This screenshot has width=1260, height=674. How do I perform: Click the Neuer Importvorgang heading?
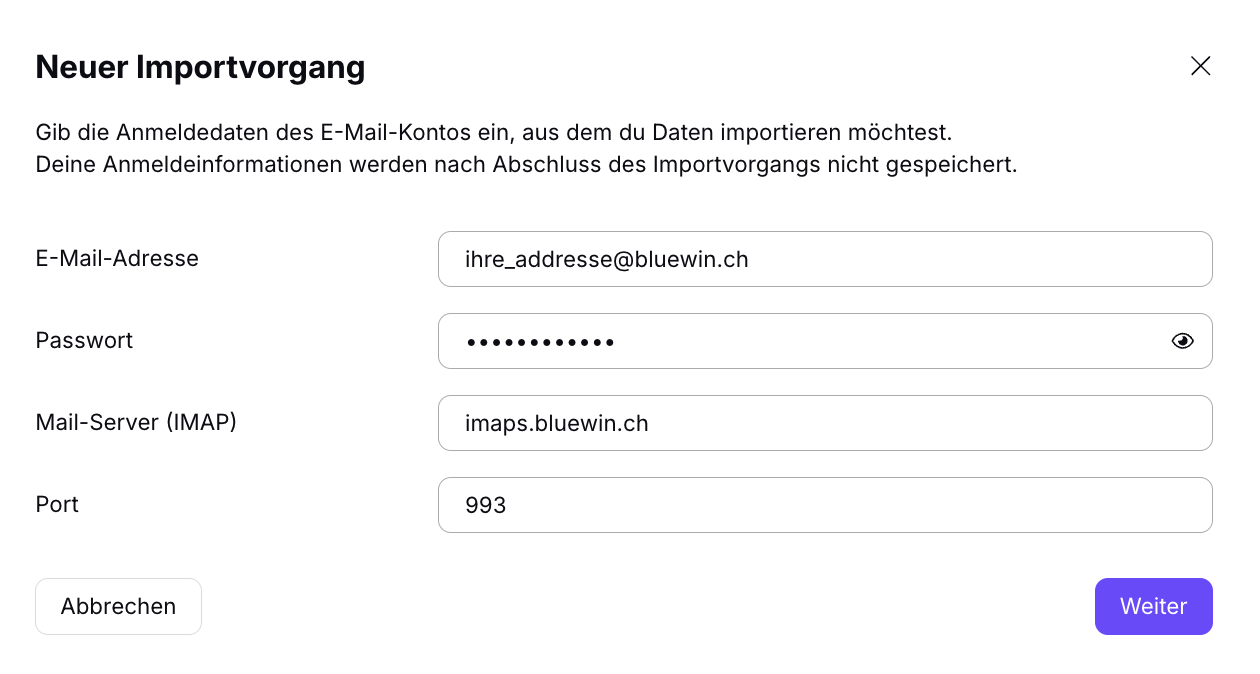click(200, 67)
